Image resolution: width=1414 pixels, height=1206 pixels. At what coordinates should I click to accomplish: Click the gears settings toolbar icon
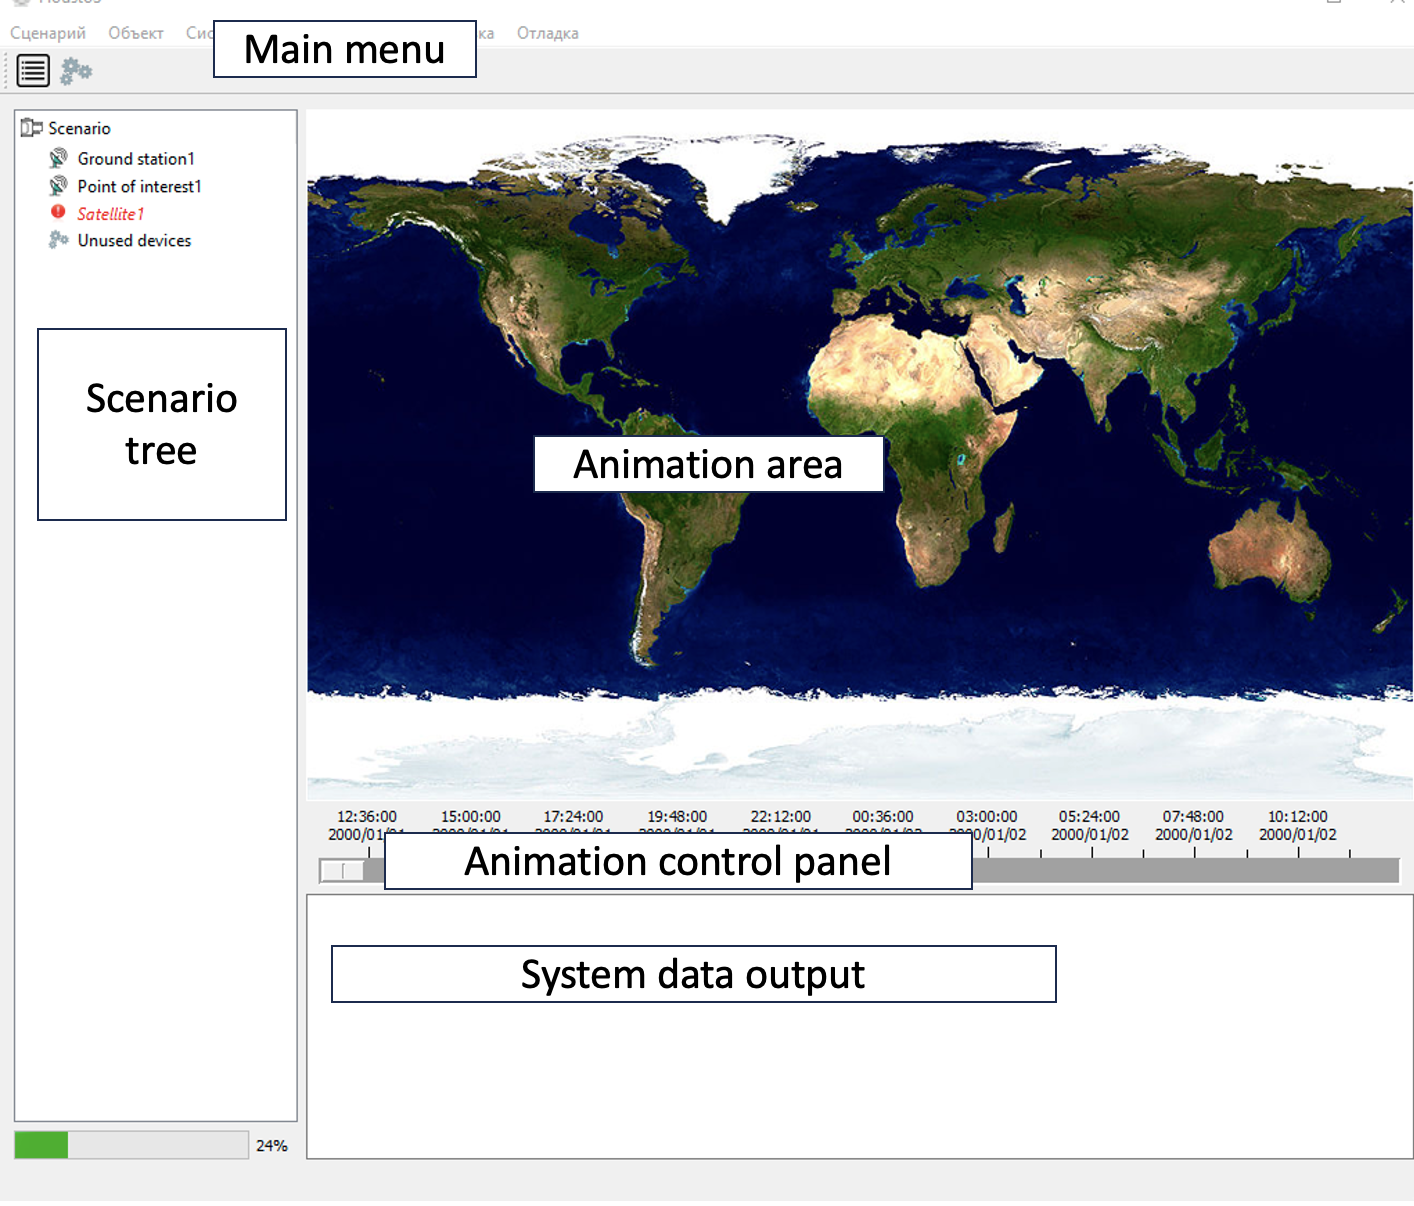click(76, 71)
